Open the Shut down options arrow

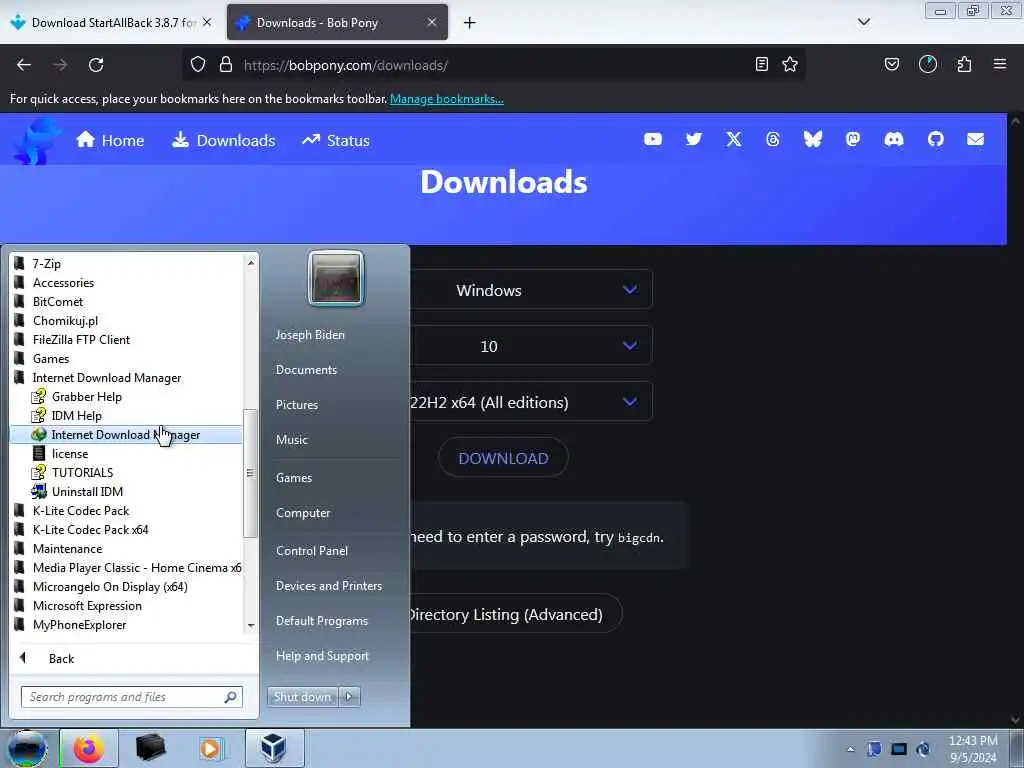tap(349, 697)
